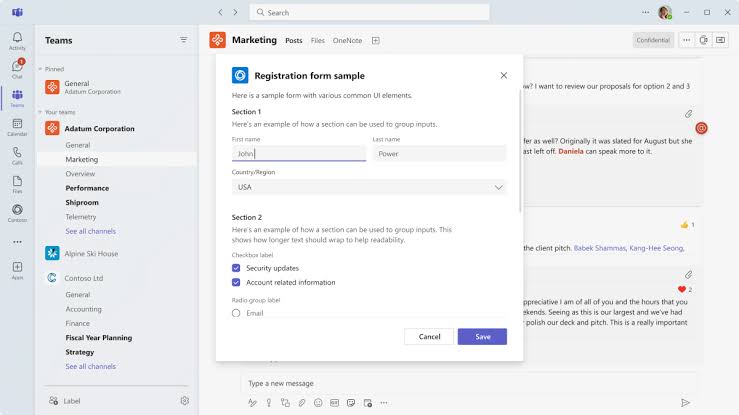
Task: Open the Teams section icon
Action: (17, 98)
